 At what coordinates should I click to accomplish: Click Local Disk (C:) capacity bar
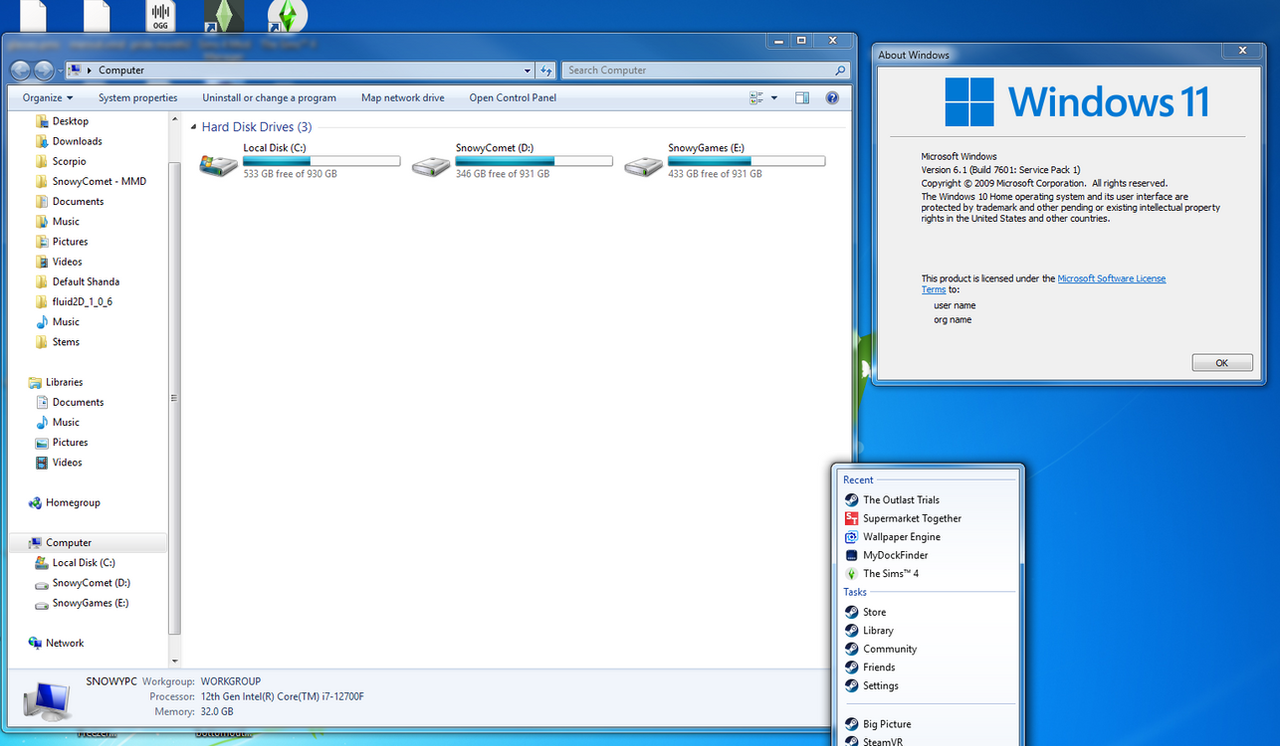[x=321, y=160]
